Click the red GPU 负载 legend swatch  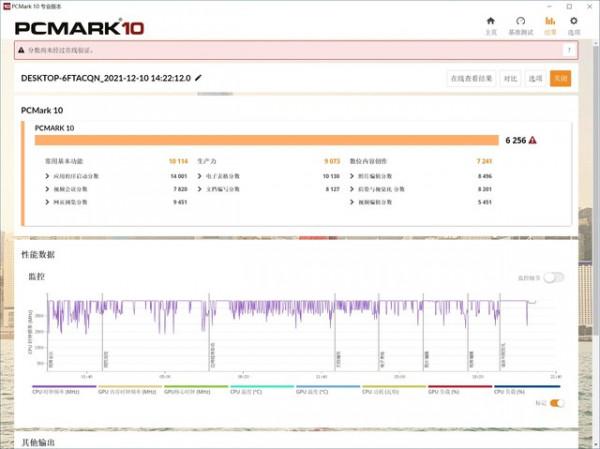click(x=459, y=386)
